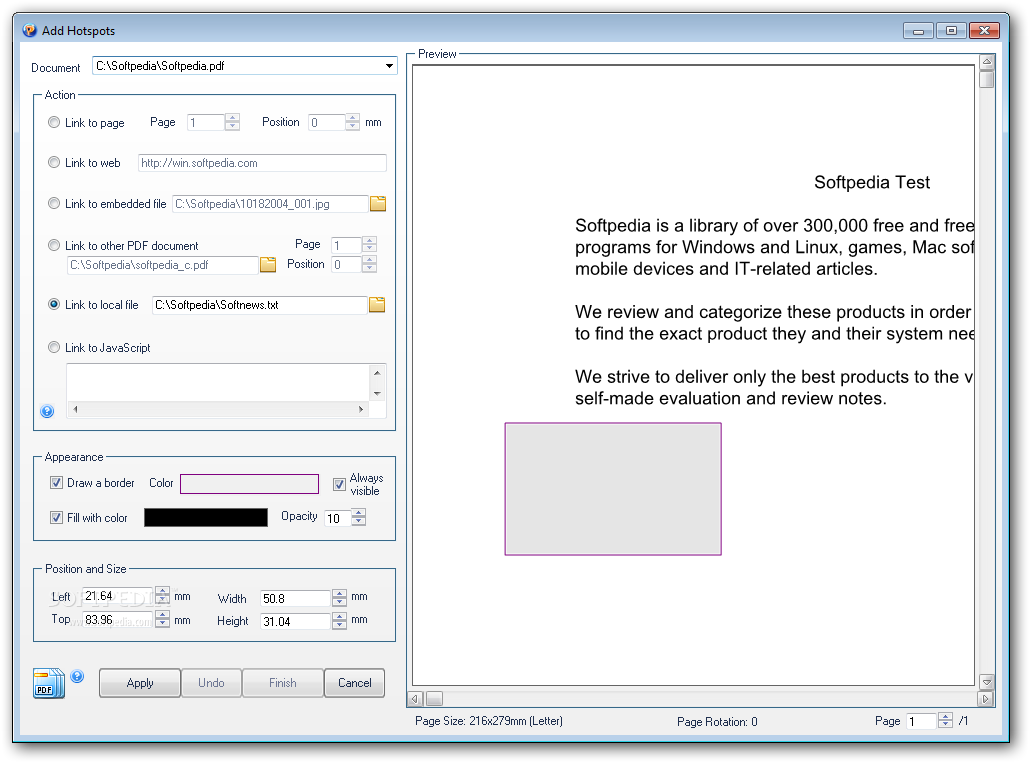Change preview Page number spinner
This screenshot has height=763, width=1030.
(945, 720)
